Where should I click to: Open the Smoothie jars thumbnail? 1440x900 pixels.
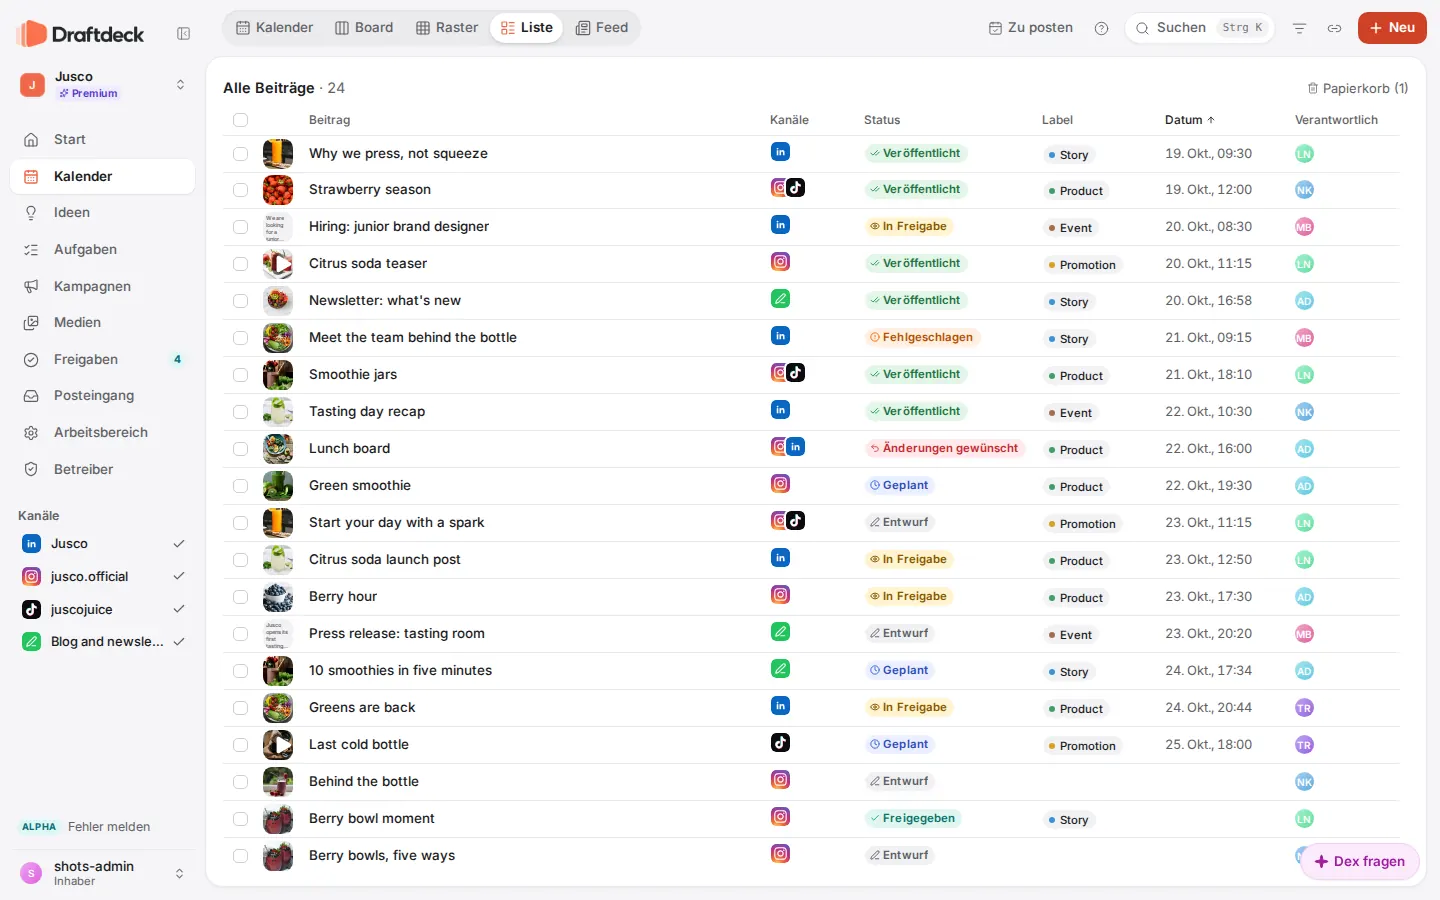(x=278, y=375)
